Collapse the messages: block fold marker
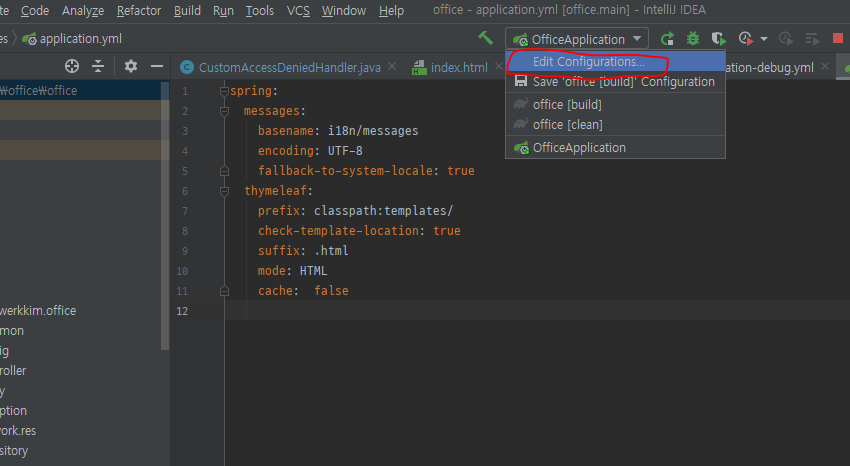850x466 pixels. point(224,111)
